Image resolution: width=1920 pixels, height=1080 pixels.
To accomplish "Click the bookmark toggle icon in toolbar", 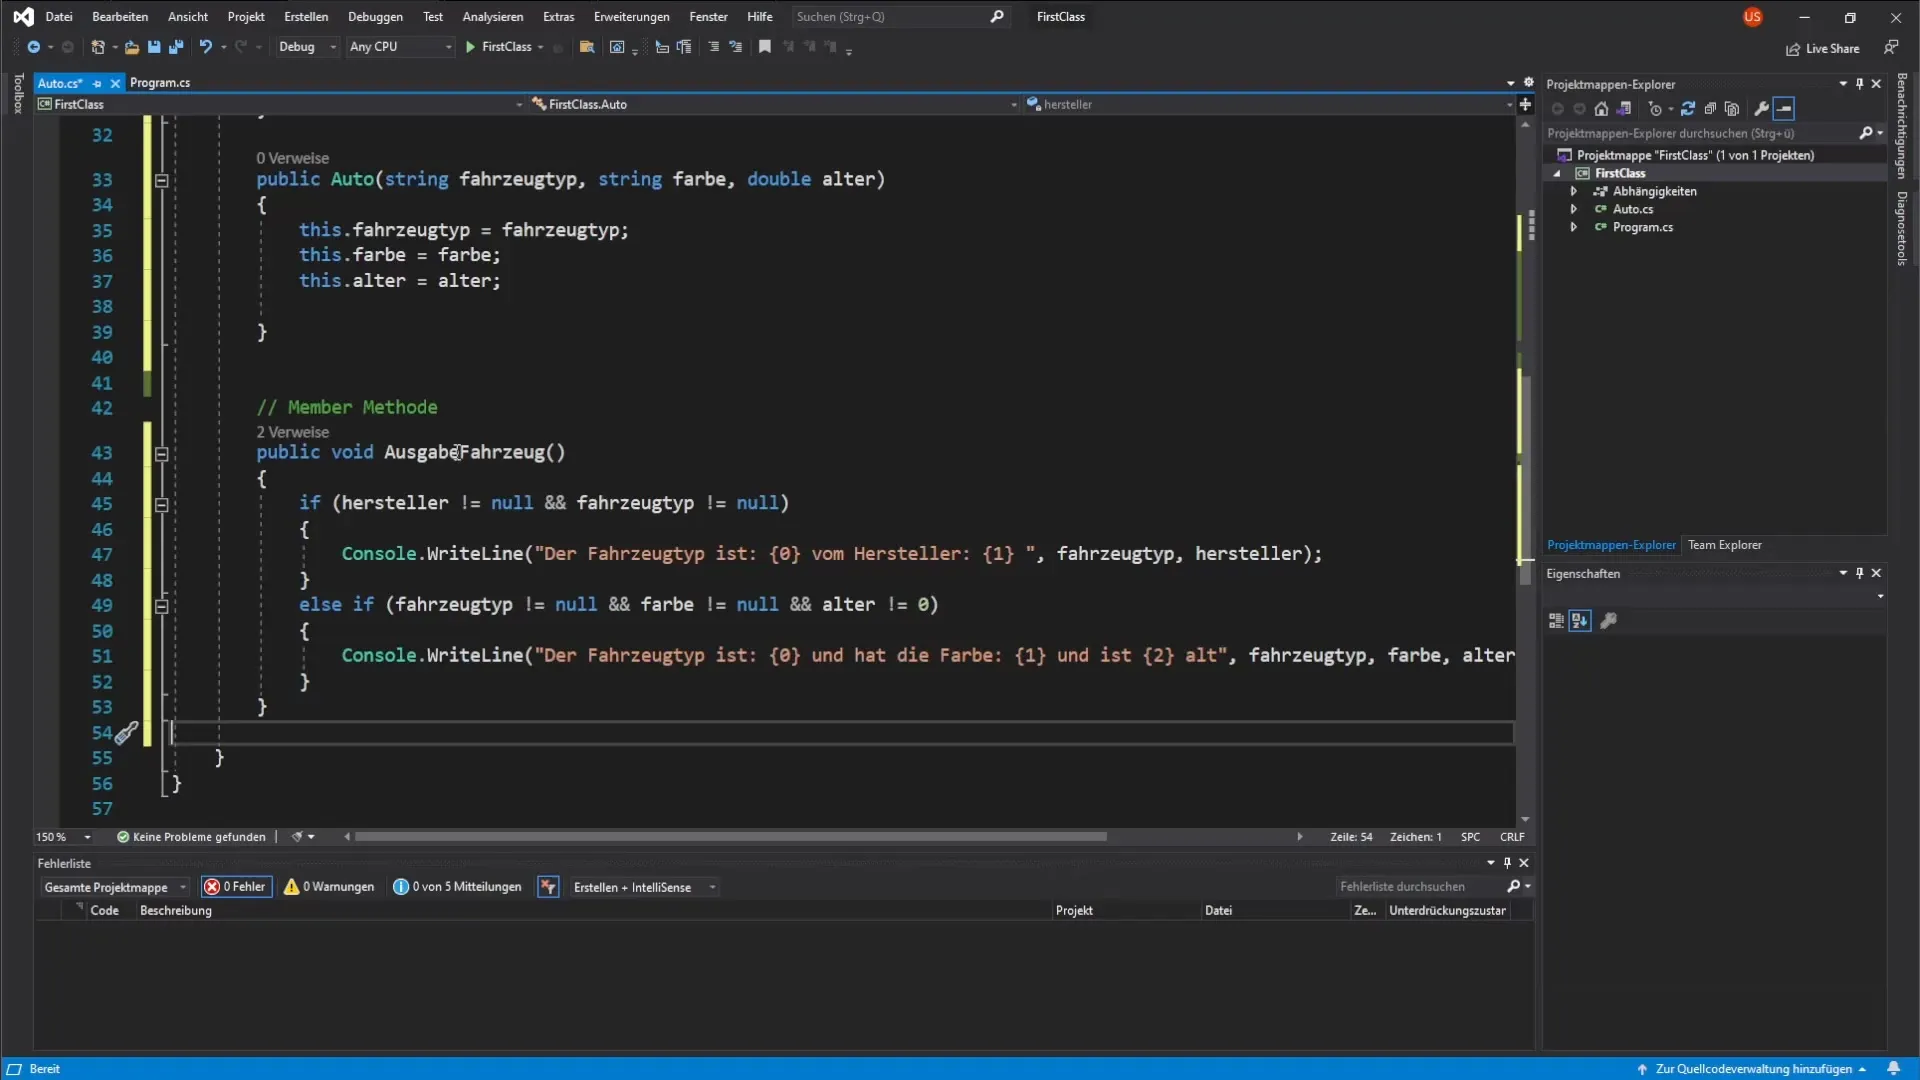I will coord(765,47).
